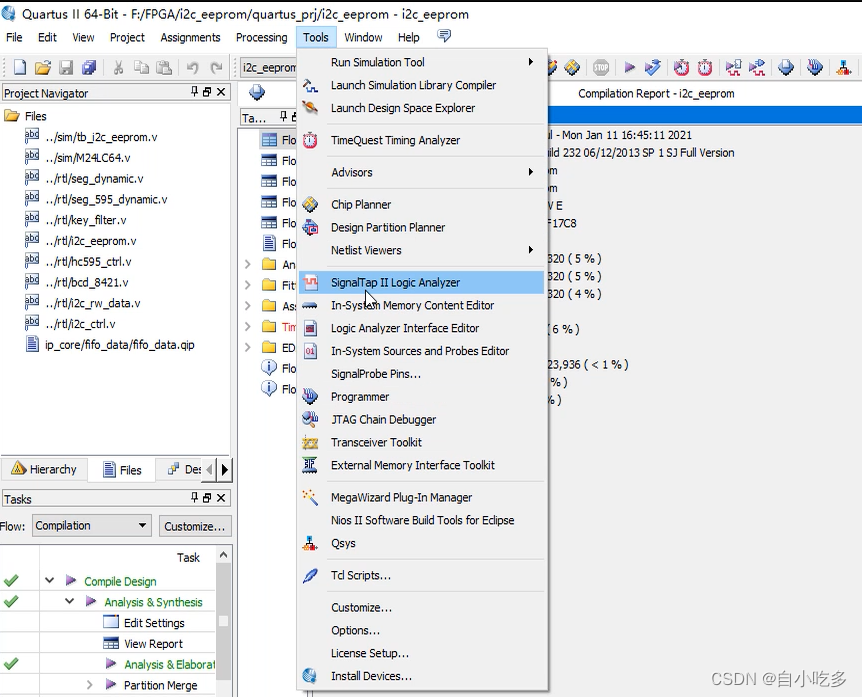Select ../sim/tb_i2c_eeprom.v file
Screen dimensions: 862x697
point(101,137)
